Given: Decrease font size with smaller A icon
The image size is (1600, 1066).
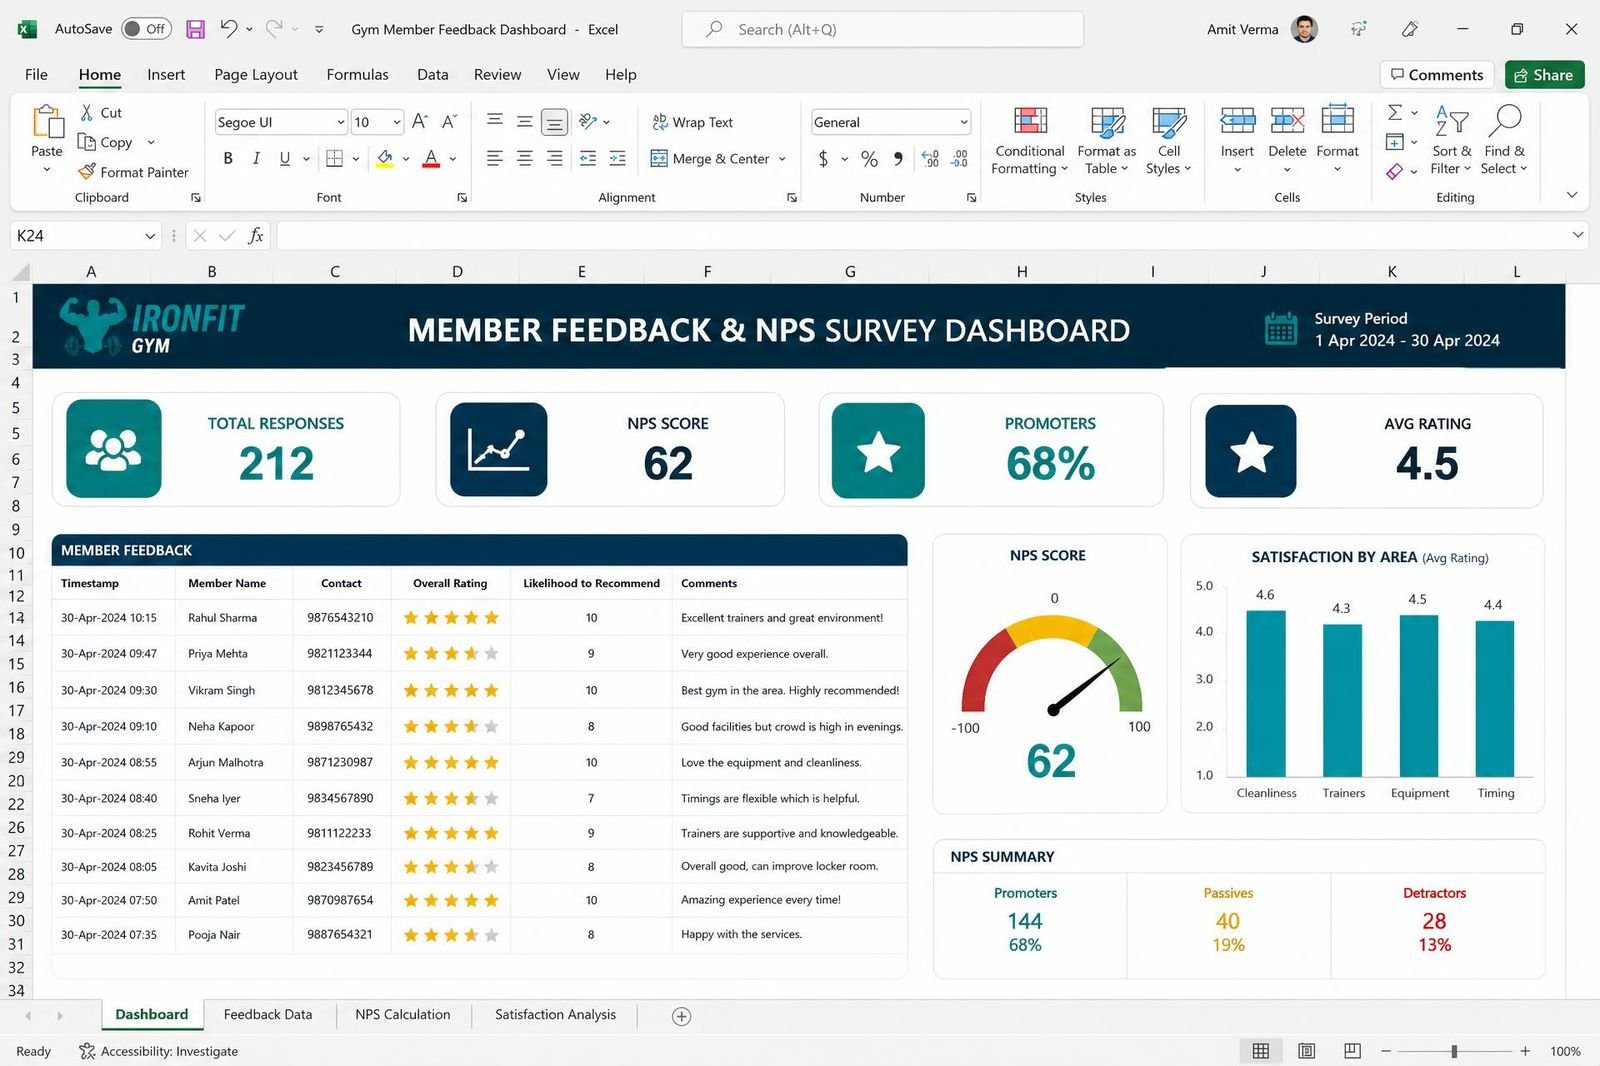Looking at the screenshot, I should pos(450,121).
